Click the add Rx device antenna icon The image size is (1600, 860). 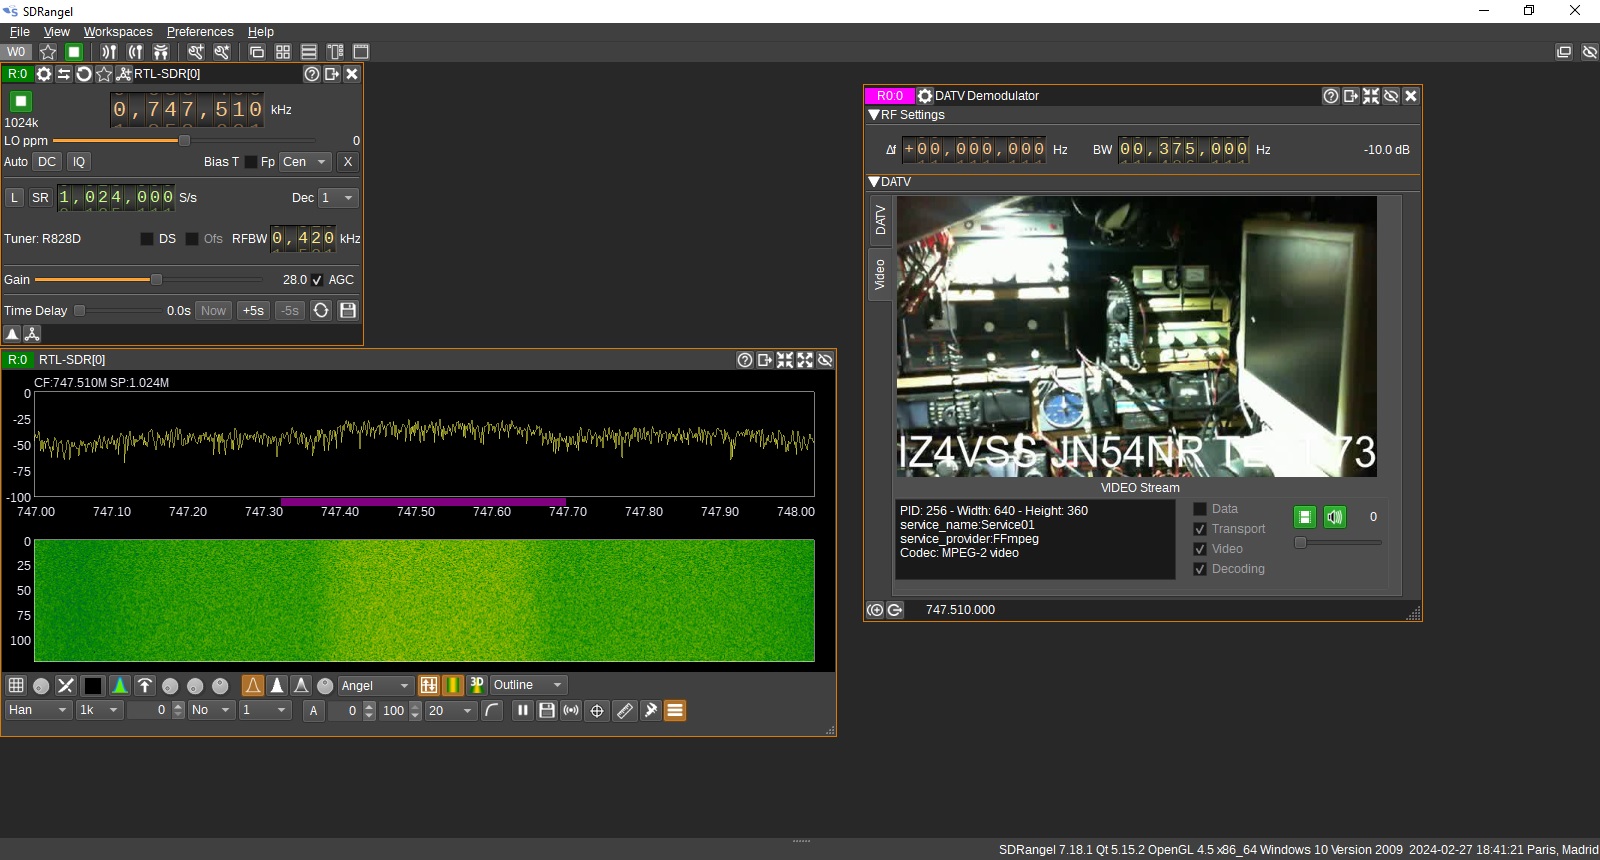point(109,52)
